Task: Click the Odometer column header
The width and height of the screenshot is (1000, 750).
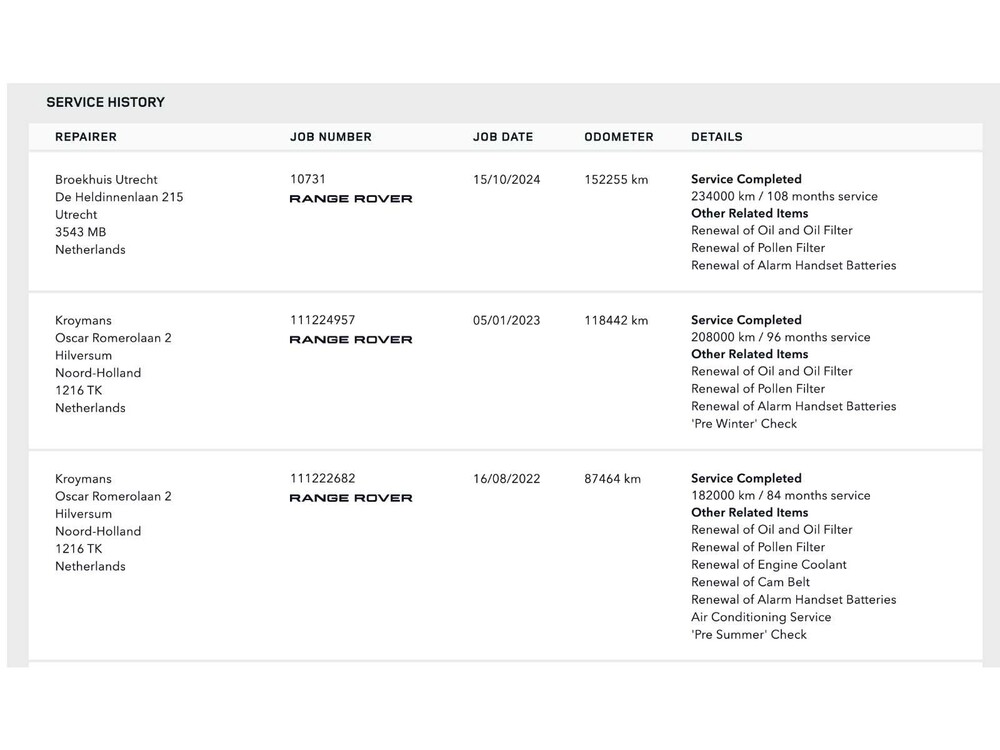Action: 619,137
